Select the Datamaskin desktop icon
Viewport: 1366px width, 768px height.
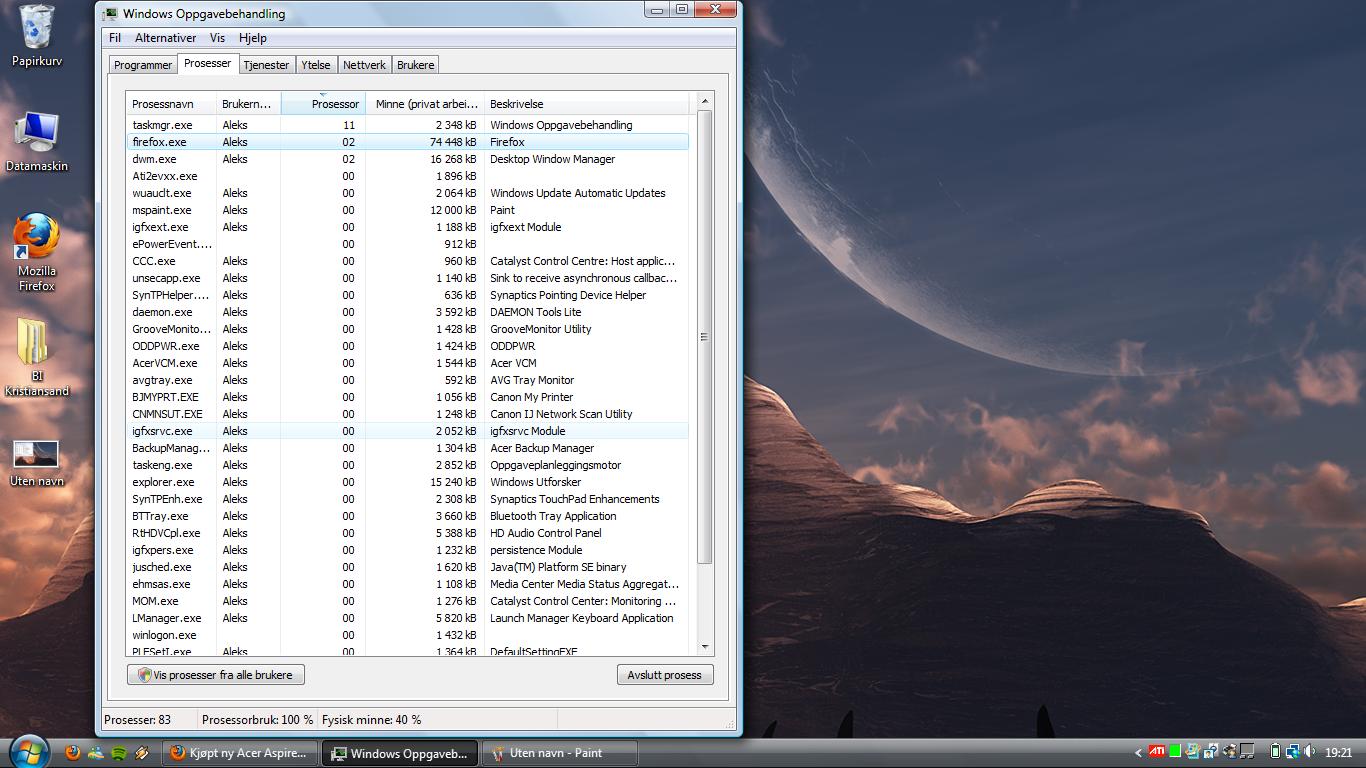point(37,141)
